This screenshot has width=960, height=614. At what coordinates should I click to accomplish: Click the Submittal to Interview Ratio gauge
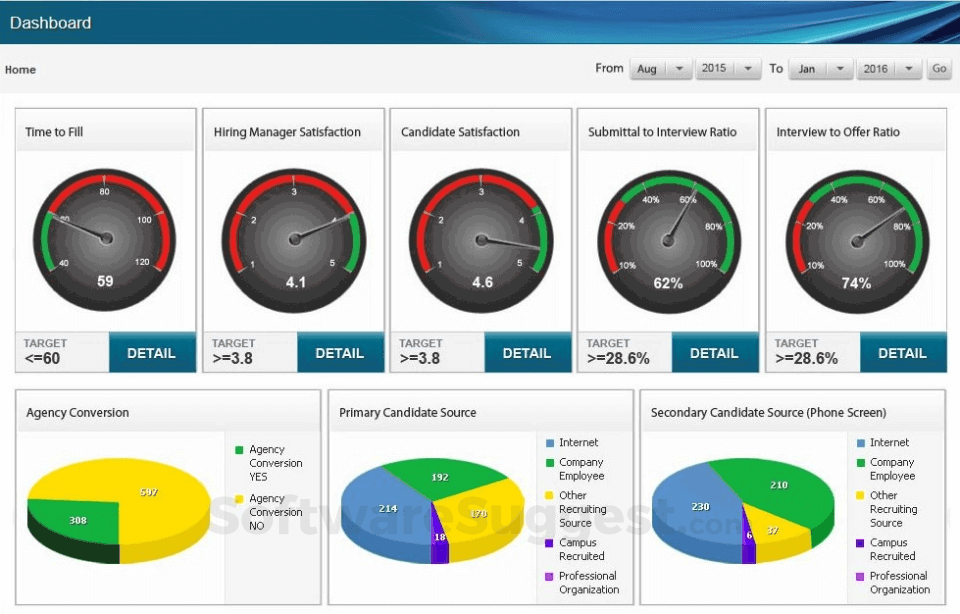point(667,240)
